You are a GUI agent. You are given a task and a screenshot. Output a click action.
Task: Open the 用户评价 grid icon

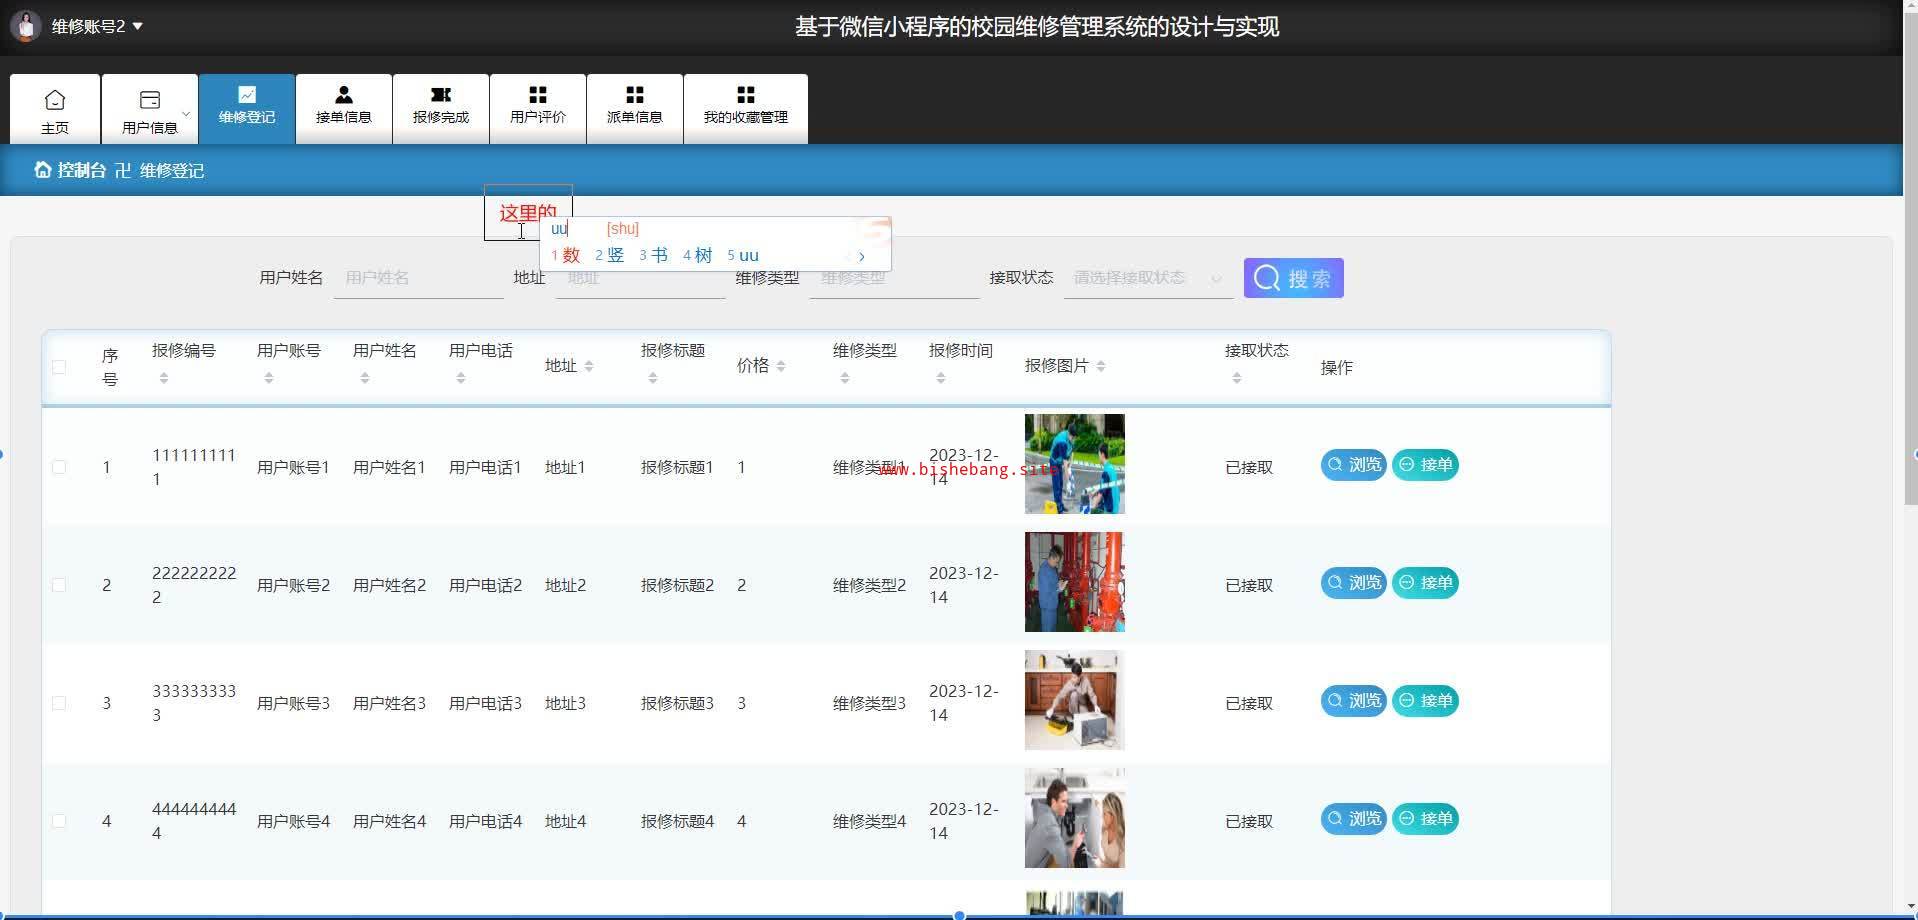click(x=537, y=95)
